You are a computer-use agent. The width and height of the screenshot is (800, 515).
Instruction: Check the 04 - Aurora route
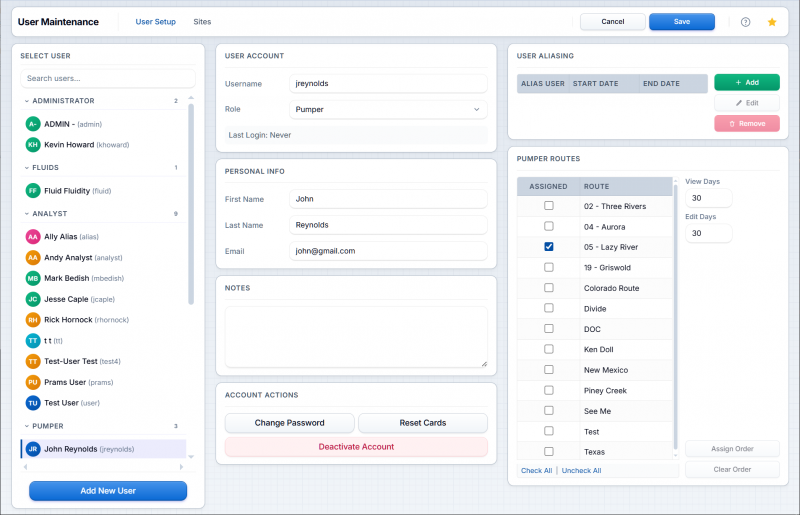pos(548,226)
